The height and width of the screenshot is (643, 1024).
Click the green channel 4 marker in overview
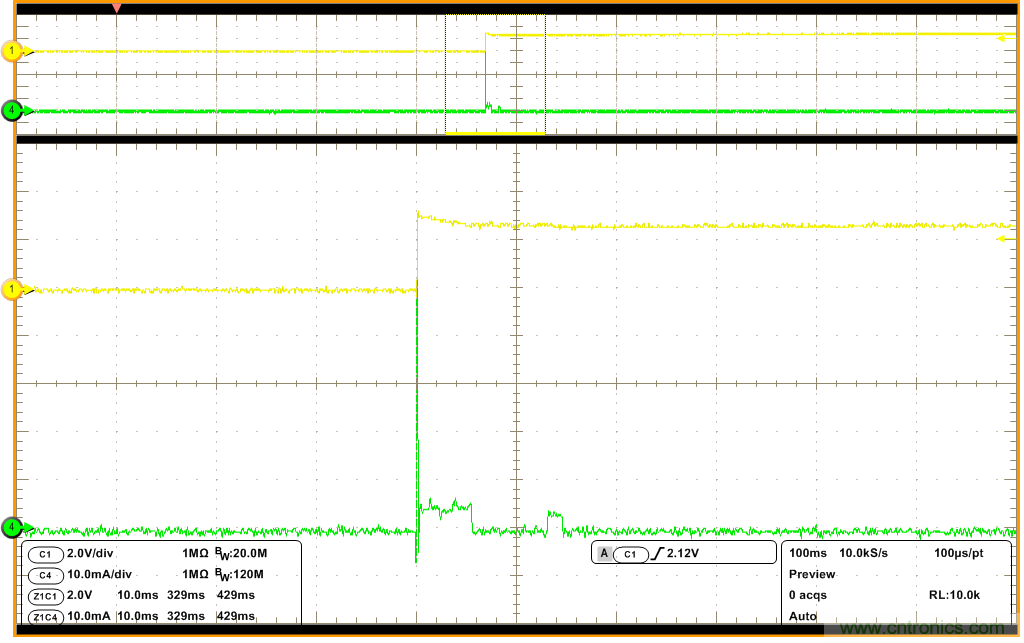[12, 110]
